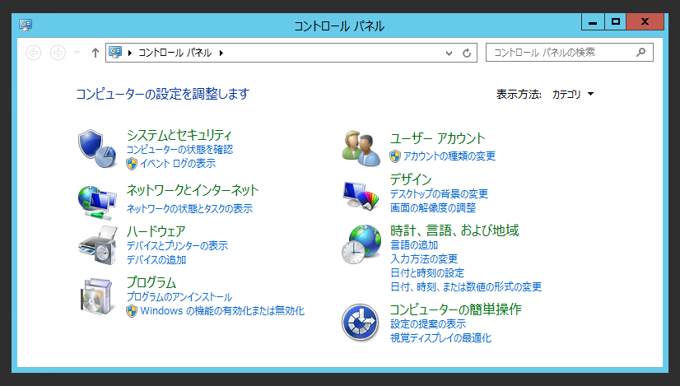Open ネットワークとインターネット category heading
The height and width of the screenshot is (386, 680).
tap(193, 190)
